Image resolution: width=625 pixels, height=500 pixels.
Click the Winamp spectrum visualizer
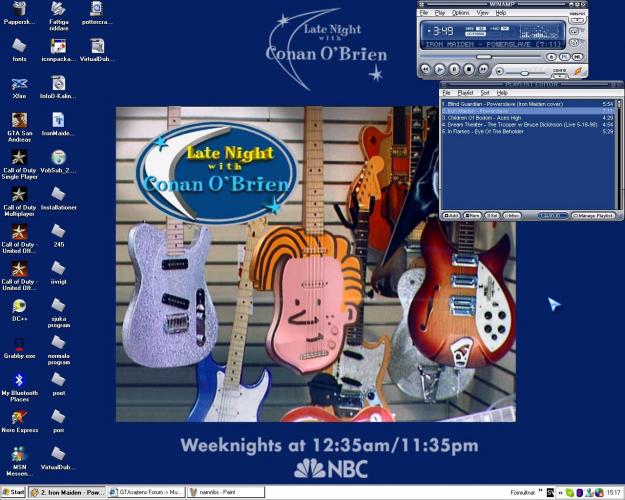539,31
